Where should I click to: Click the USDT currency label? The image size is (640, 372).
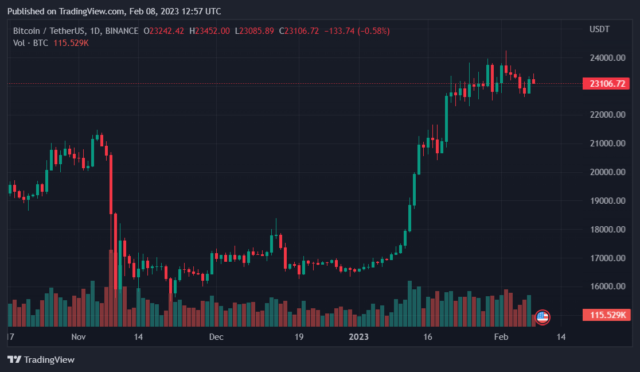tap(599, 29)
